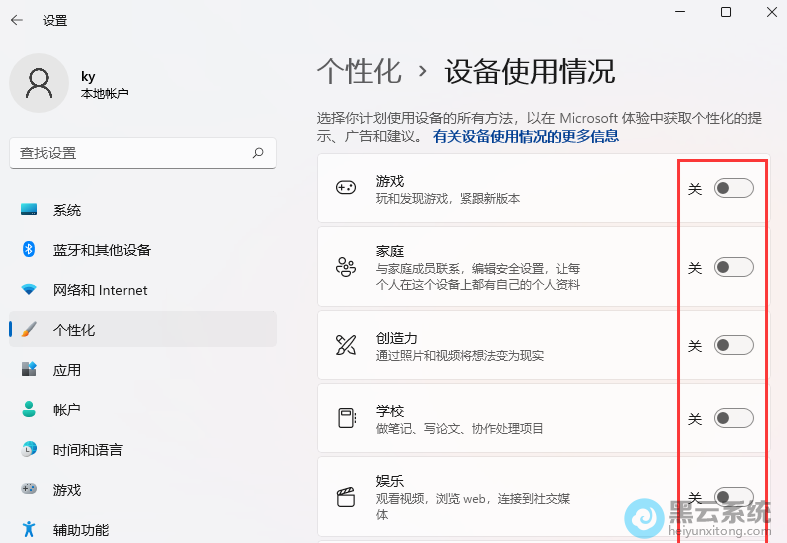This screenshot has width=787, height=543.
Task: Click the notebook icon on 学校 card
Action: (x=347, y=418)
